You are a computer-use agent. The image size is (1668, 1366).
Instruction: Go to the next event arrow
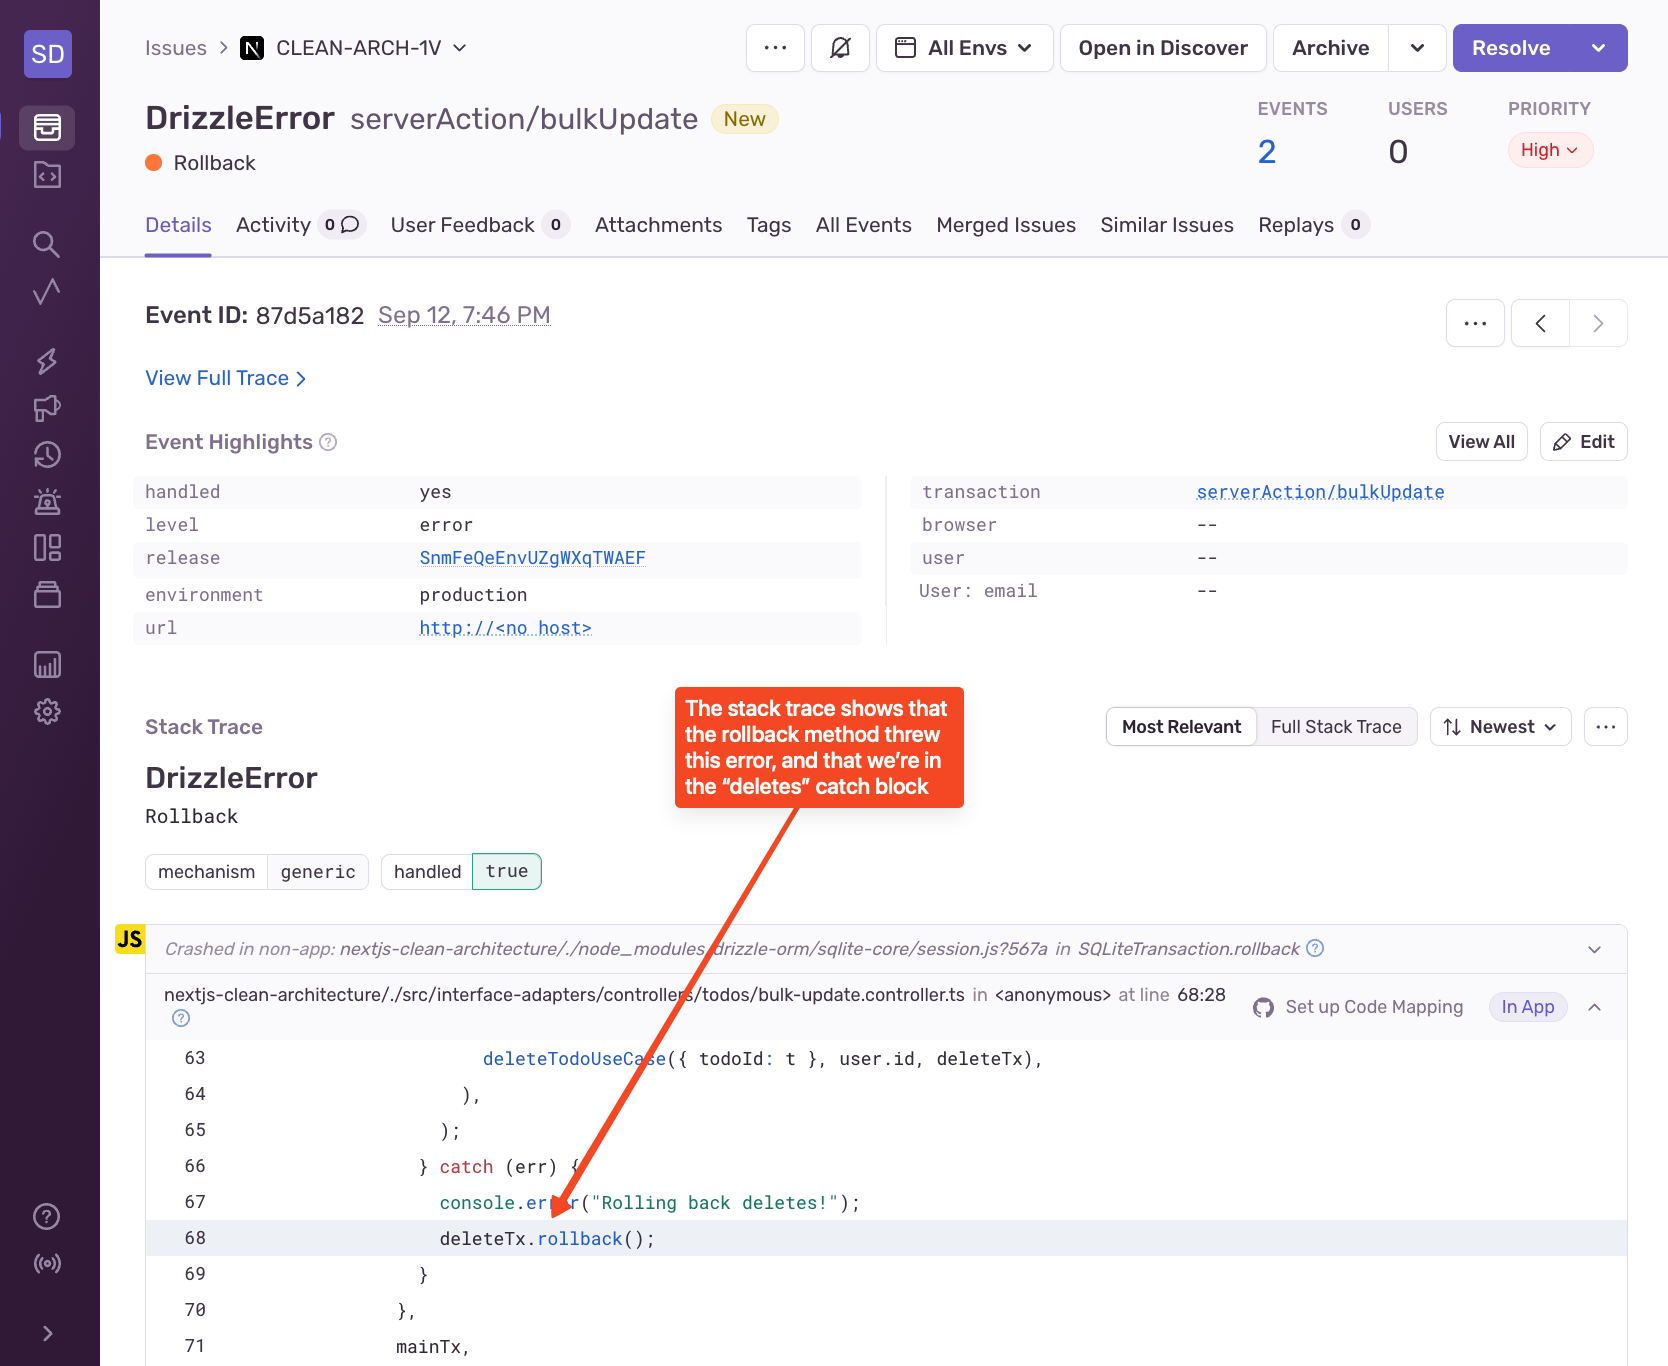click(1598, 323)
